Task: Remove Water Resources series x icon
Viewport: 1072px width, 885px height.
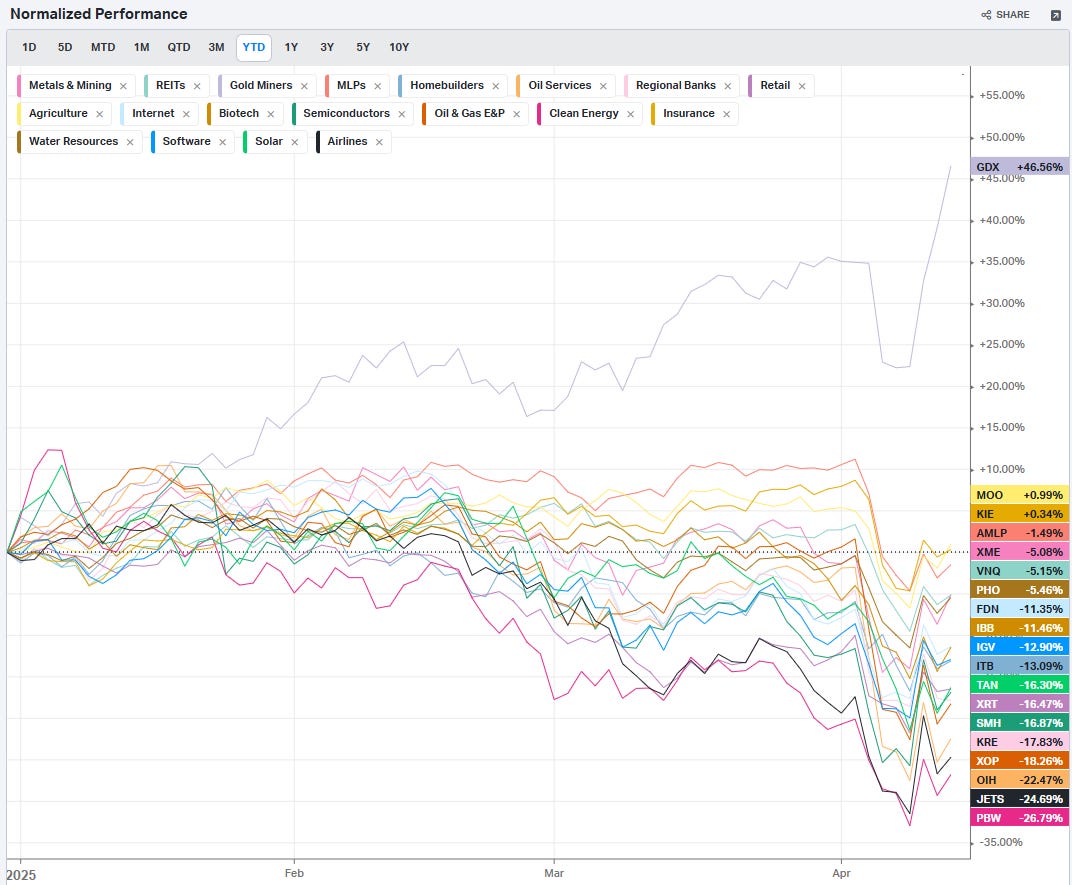Action: point(130,142)
